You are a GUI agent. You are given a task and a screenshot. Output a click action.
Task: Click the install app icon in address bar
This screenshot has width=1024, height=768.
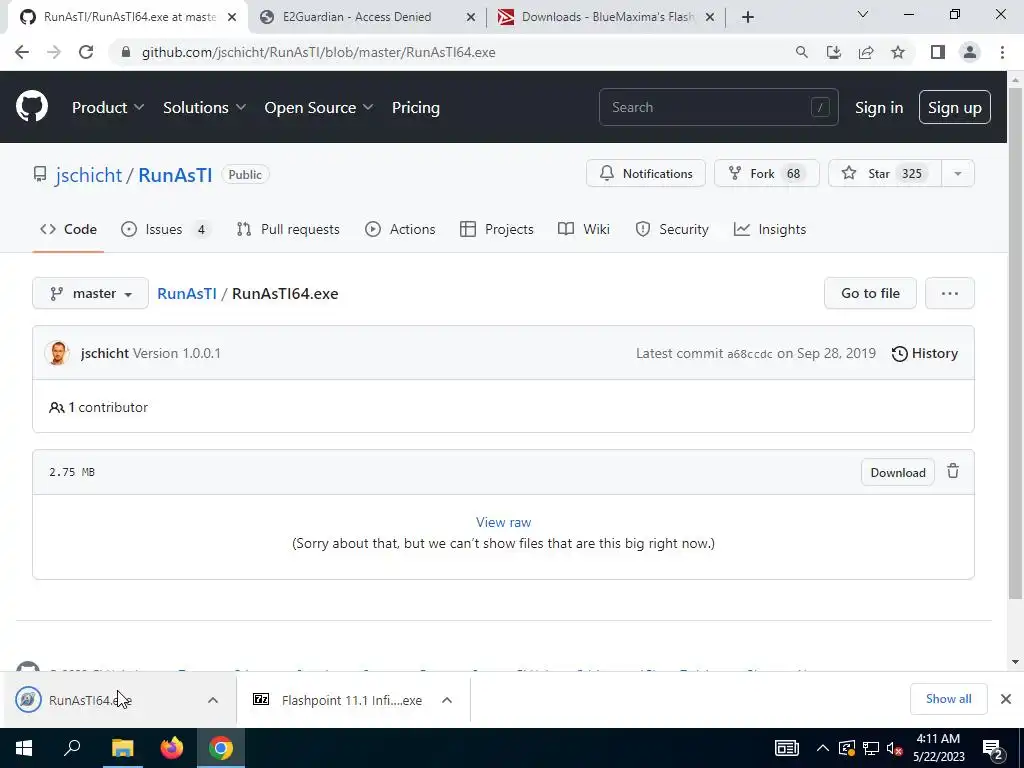(x=833, y=52)
